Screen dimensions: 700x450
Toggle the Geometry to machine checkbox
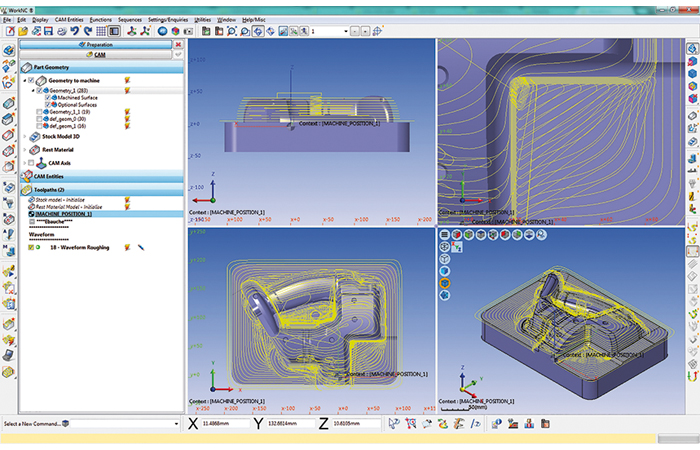31,80
